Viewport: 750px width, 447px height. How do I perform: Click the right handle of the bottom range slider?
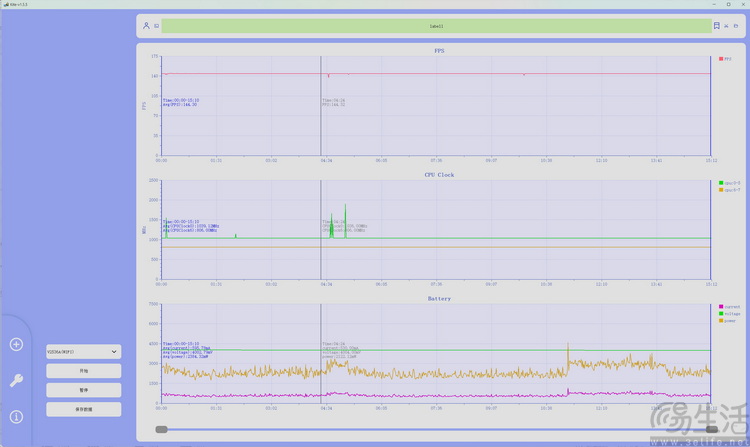tap(711, 429)
